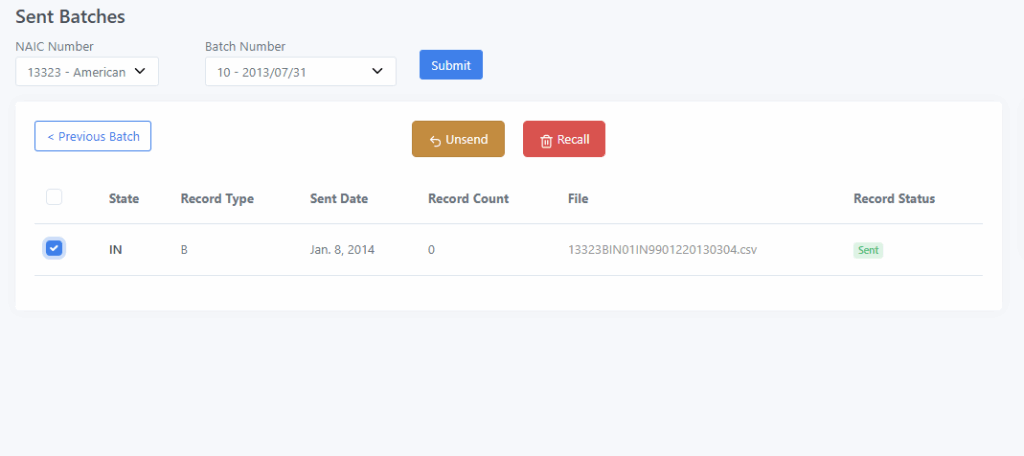Open the NAIC Number dropdown
Viewport: 1024px width, 456px height.
[87, 72]
